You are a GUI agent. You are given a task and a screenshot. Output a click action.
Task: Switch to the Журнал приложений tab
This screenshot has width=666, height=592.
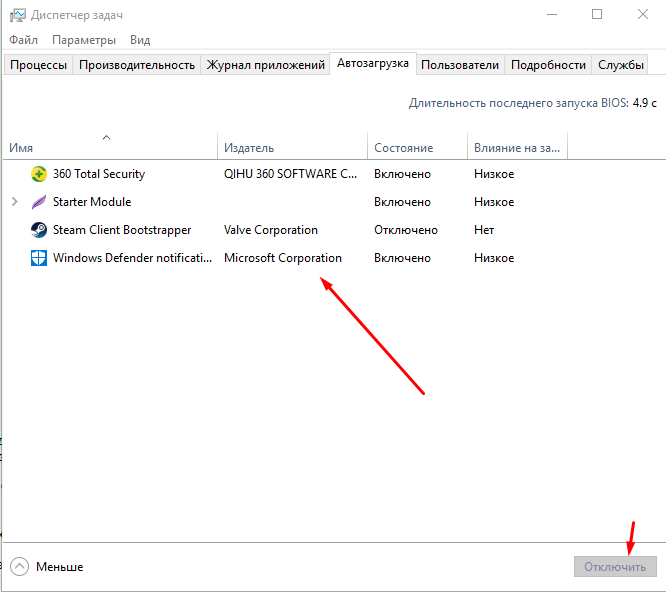pyautogui.click(x=265, y=65)
